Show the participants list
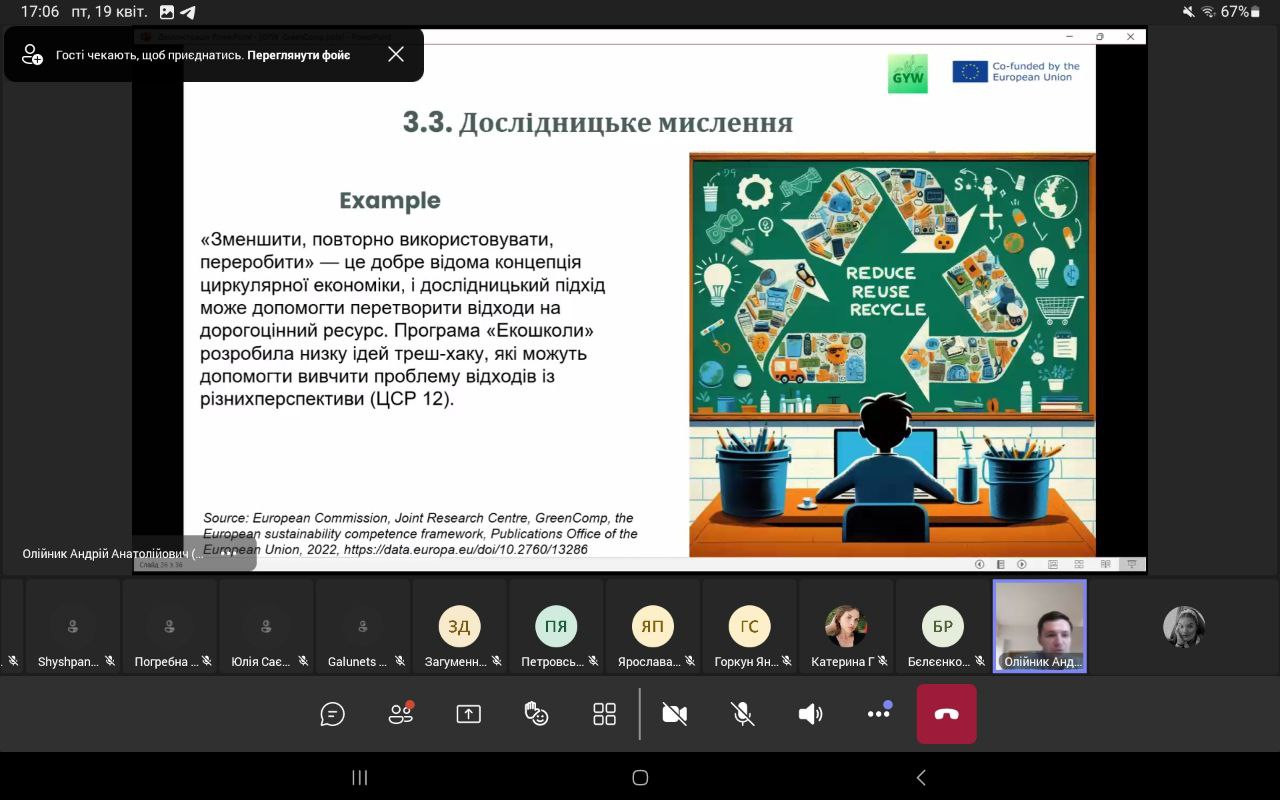 400,714
